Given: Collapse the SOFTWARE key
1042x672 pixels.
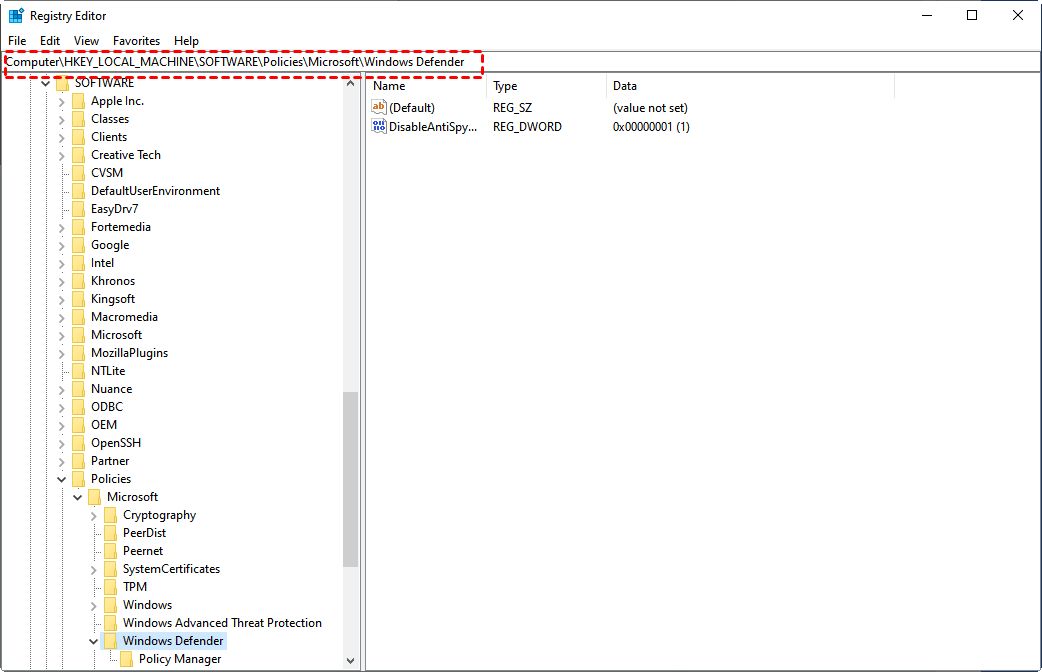Looking at the screenshot, I should tap(46, 83).
